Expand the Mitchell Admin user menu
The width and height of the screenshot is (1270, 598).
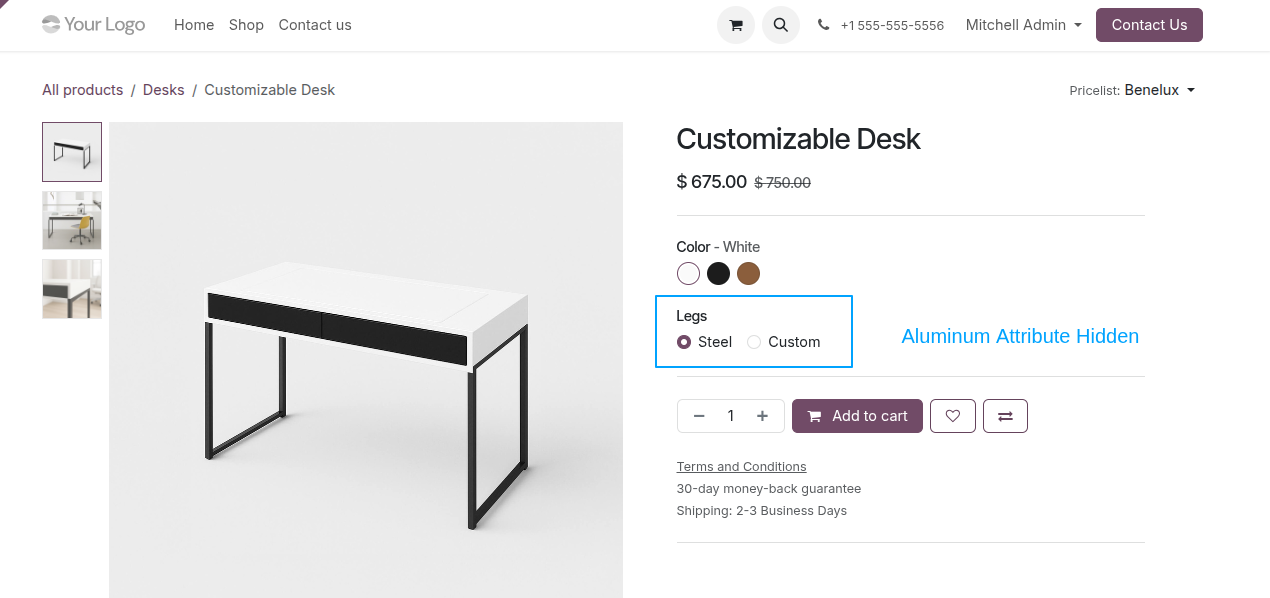click(x=1024, y=25)
